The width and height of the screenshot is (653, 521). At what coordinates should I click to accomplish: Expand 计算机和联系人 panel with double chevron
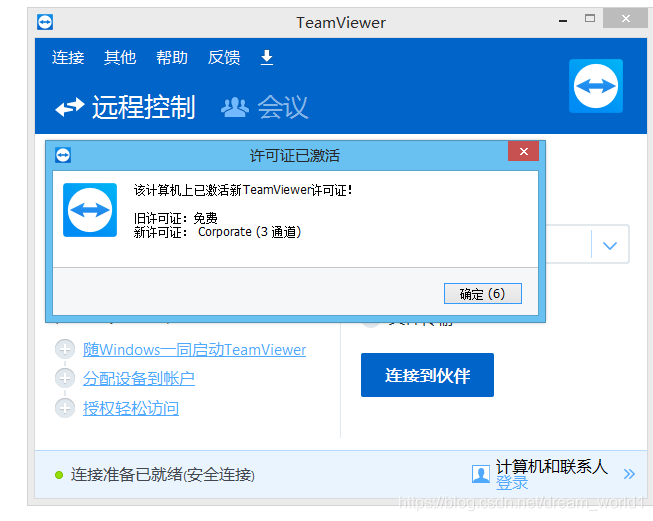(629, 474)
